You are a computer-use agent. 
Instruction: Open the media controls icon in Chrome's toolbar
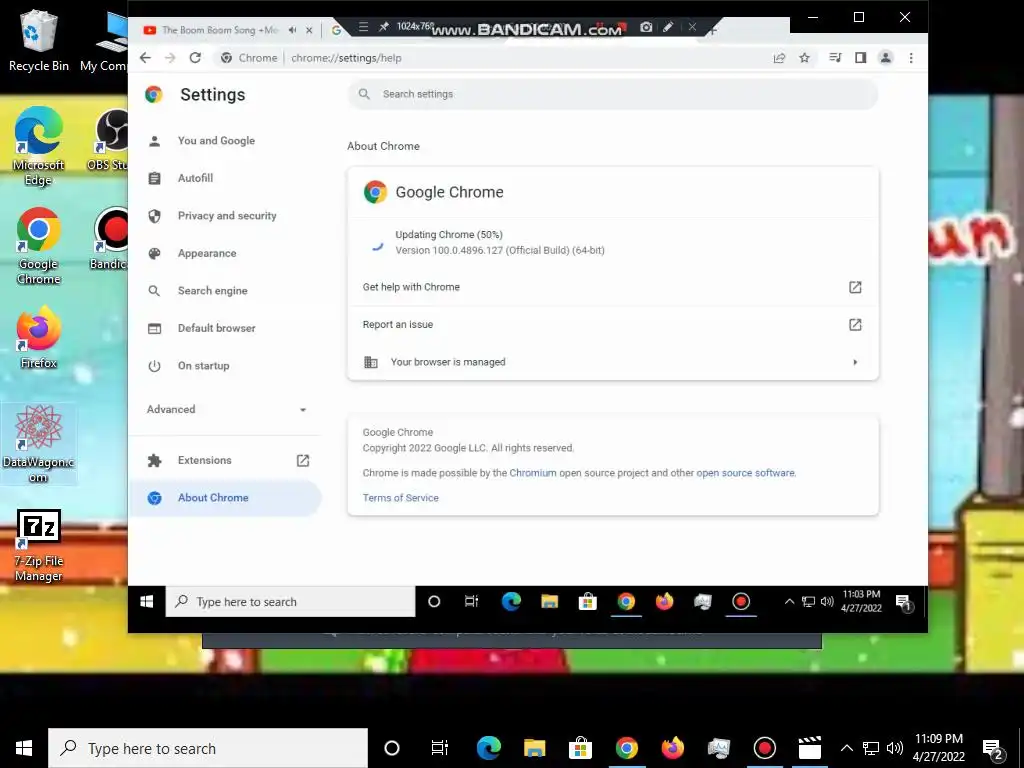point(835,58)
